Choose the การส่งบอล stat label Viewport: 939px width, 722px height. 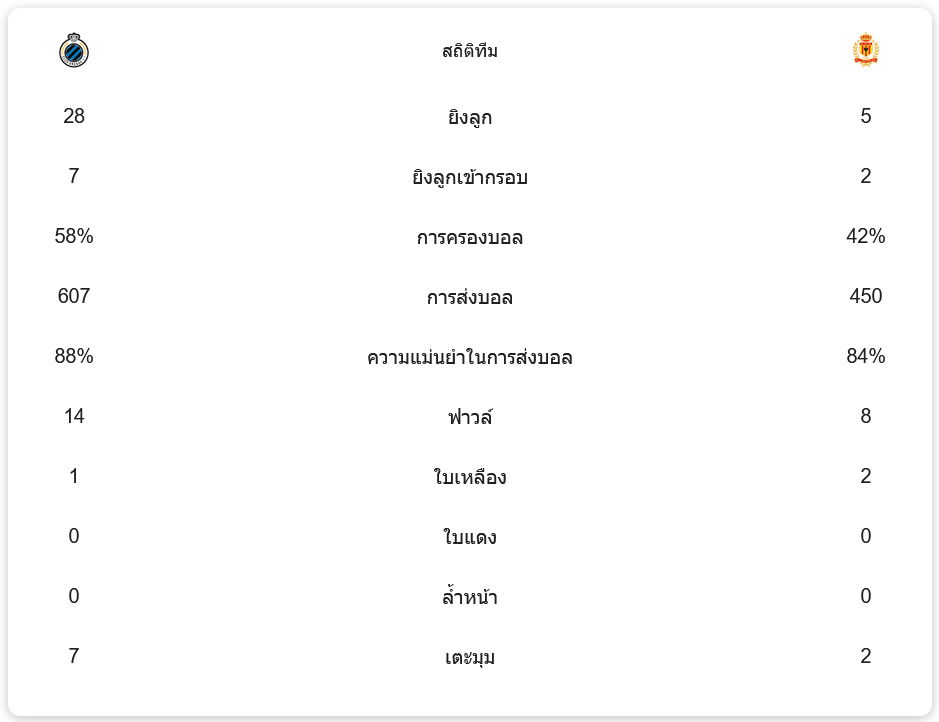pos(469,297)
